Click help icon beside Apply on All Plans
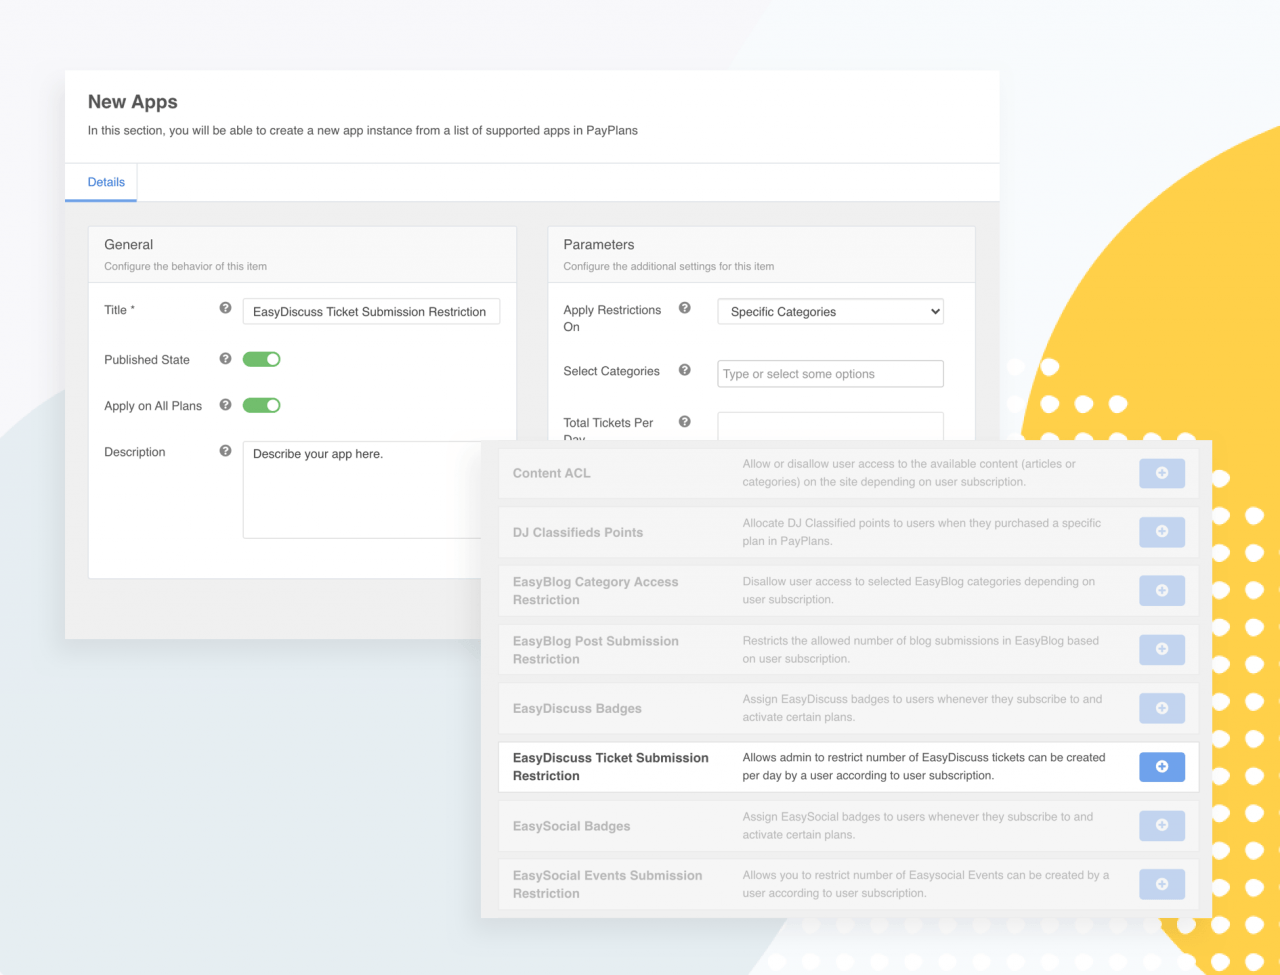This screenshot has height=975, width=1280. point(225,405)
